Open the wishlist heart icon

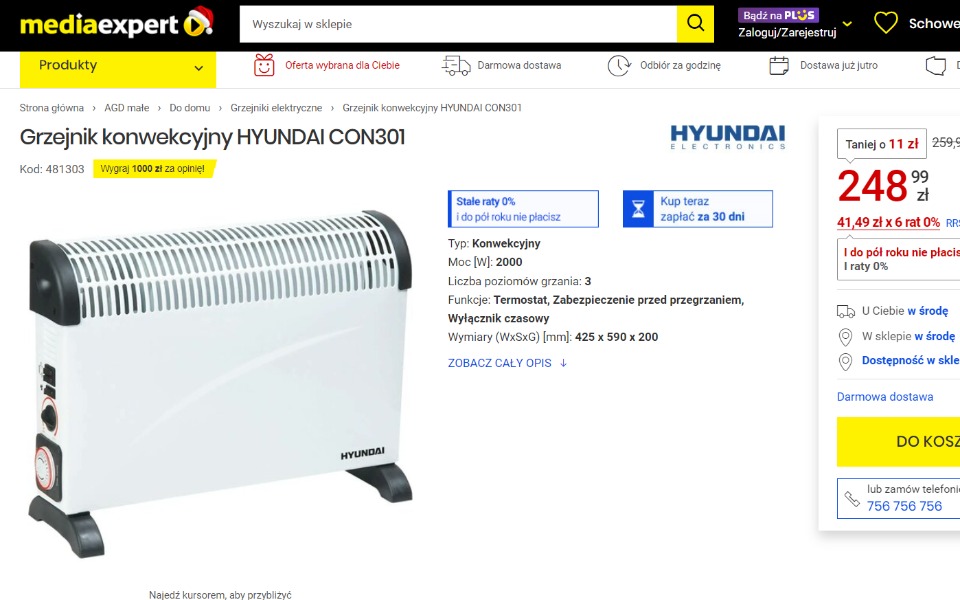pos(885,23)
